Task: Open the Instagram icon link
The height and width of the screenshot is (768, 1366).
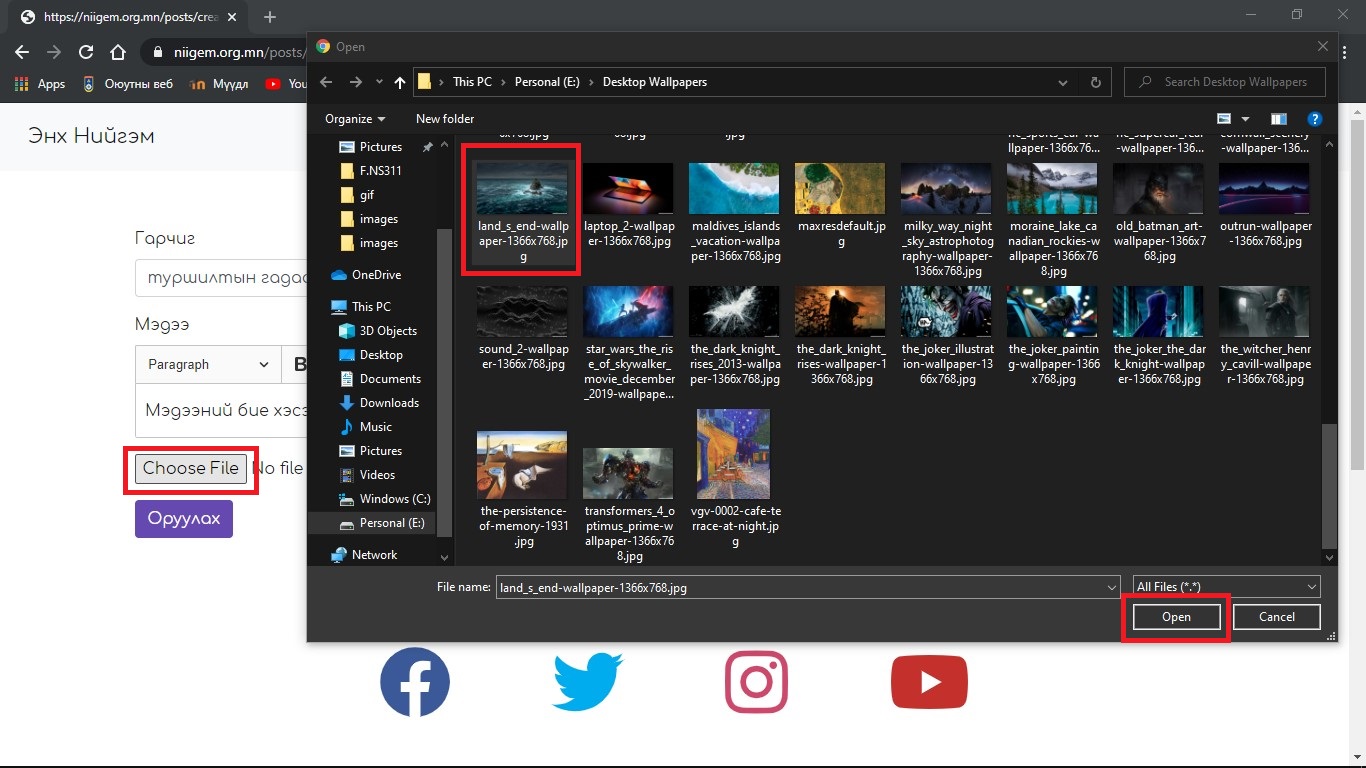Action: coord(758,682)
